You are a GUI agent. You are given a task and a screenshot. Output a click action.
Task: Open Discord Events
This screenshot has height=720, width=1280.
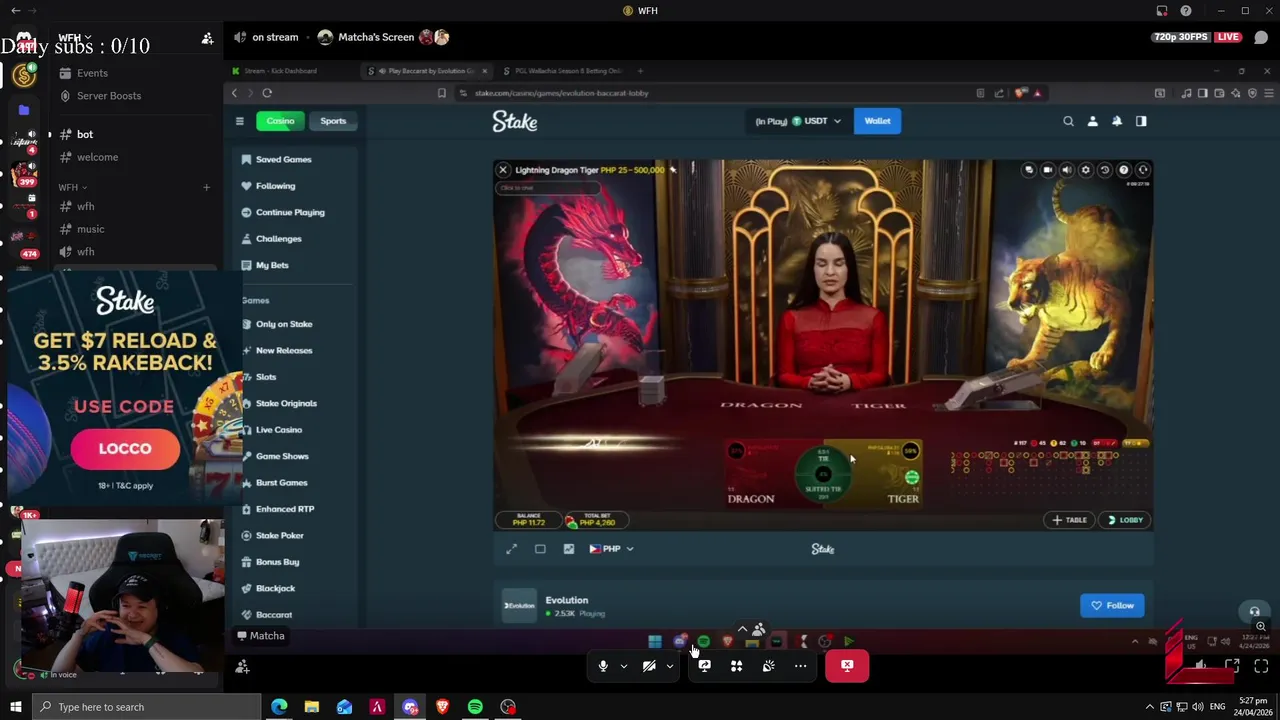pyautogui.click(x=92, y=73)
